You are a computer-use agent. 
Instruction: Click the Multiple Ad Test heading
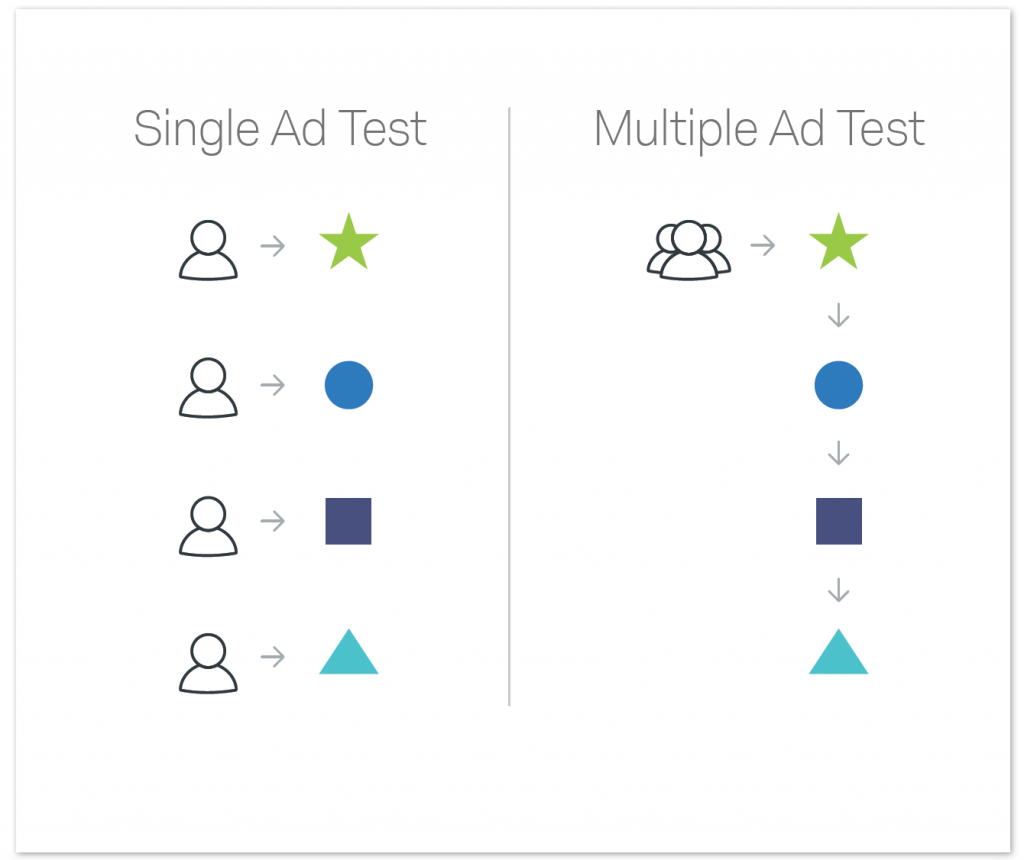coord(760,129)
